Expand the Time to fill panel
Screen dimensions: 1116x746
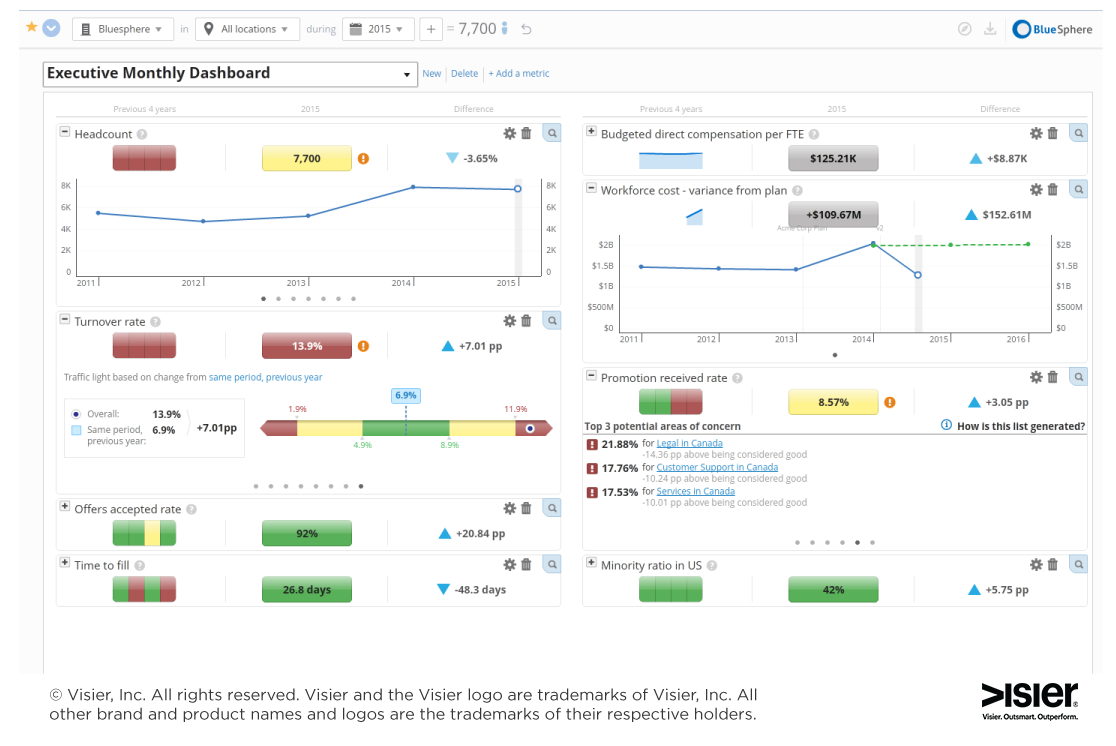click(x=64, y=564)
